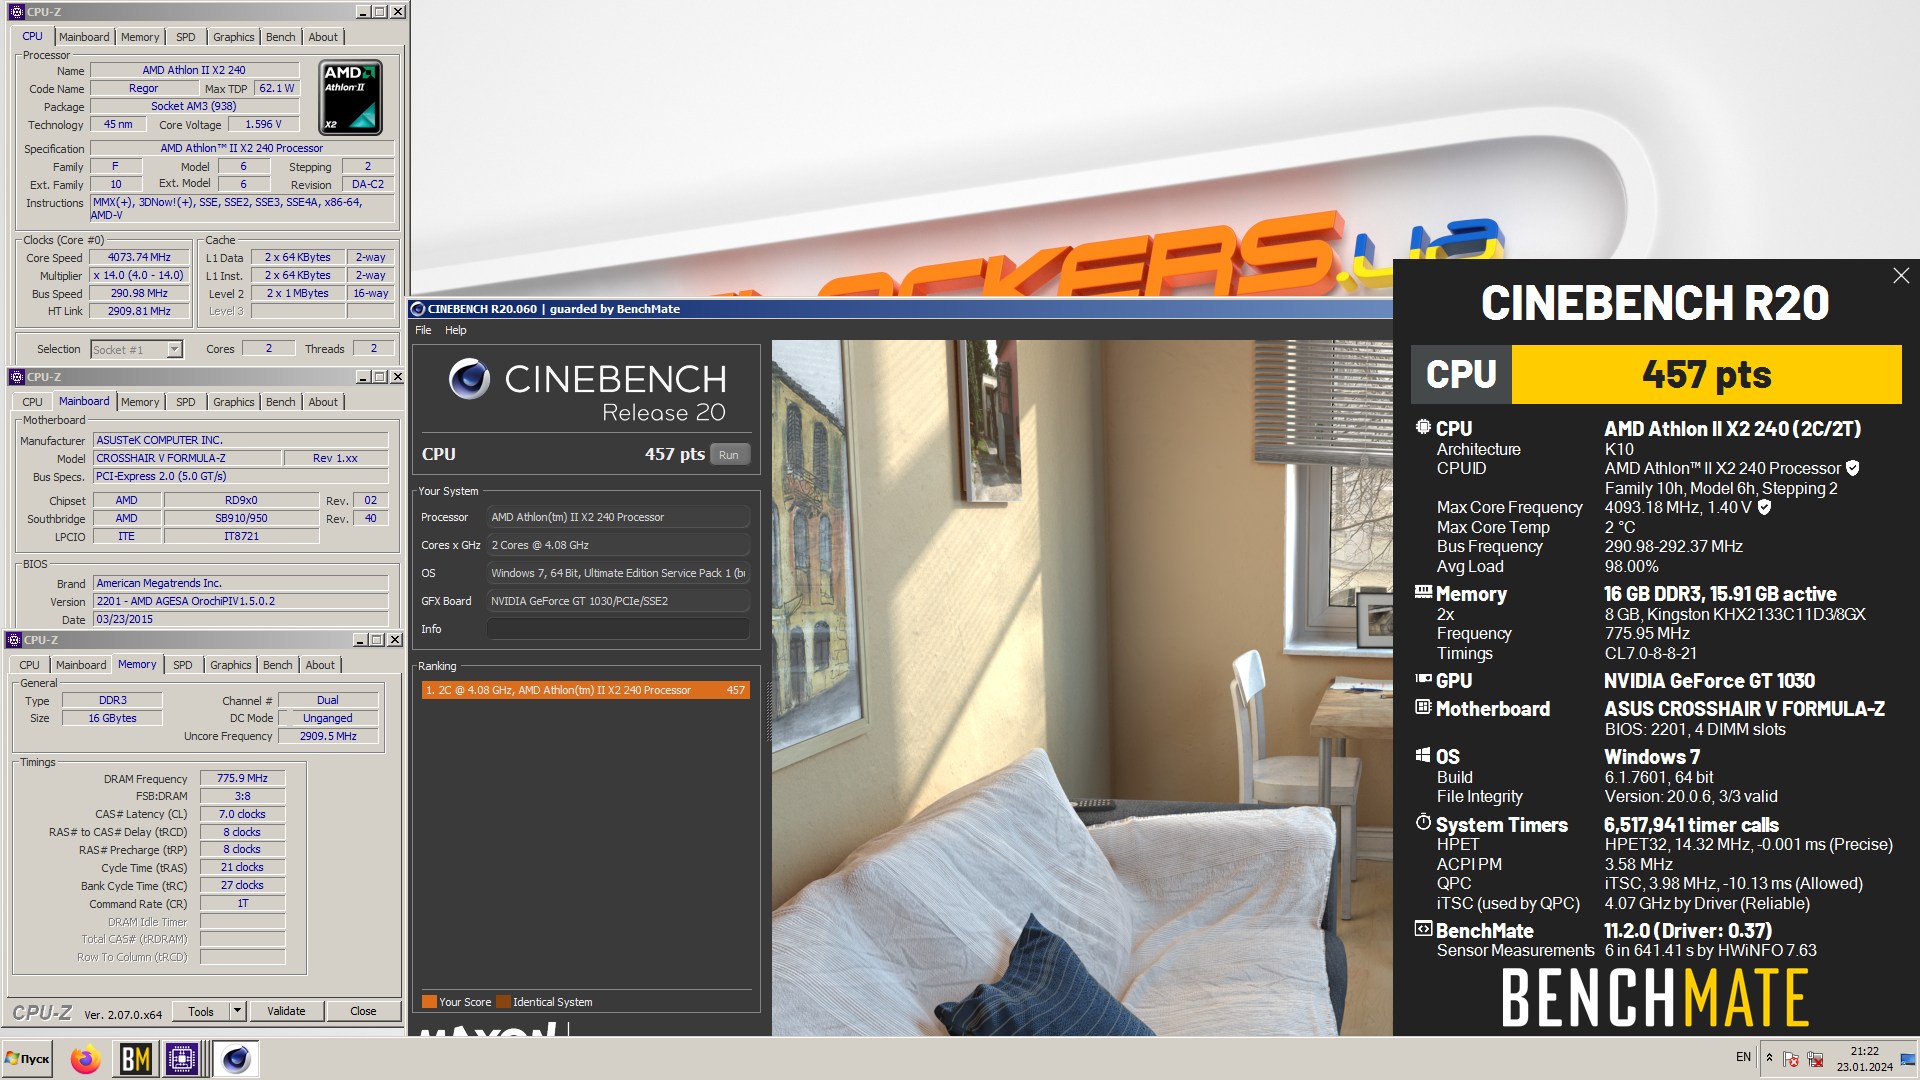Show hidden tray icons with the double arrow
The width and height of the screenshot is (1920, 1080).
pos(1769,1058)
